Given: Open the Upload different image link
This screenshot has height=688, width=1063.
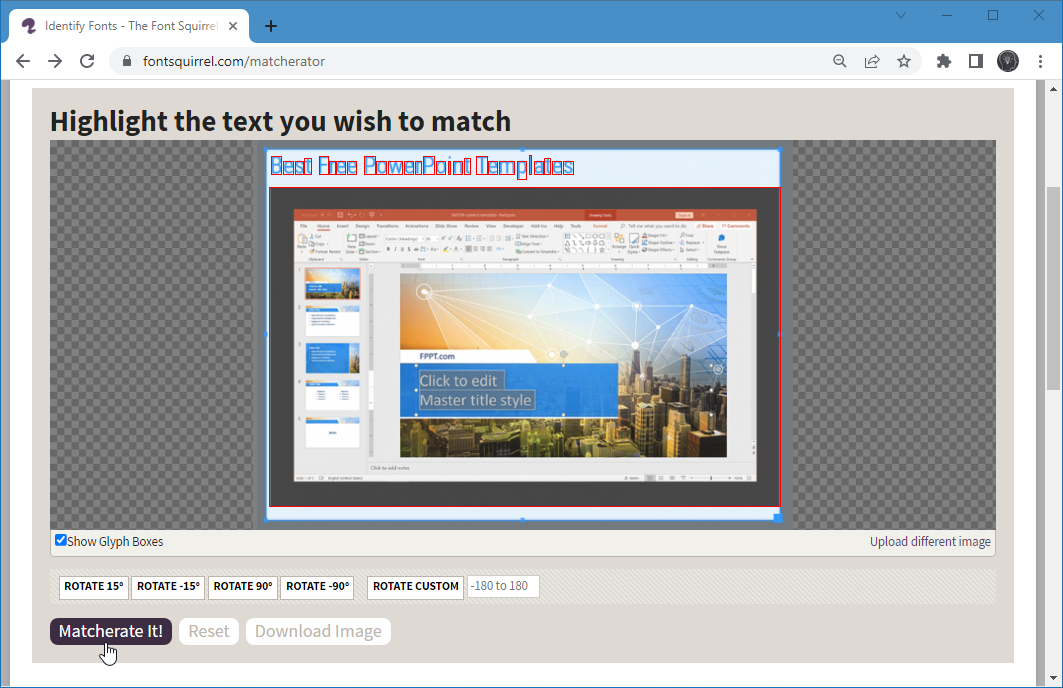Looking at the screenshot, I should coord(930,542).
